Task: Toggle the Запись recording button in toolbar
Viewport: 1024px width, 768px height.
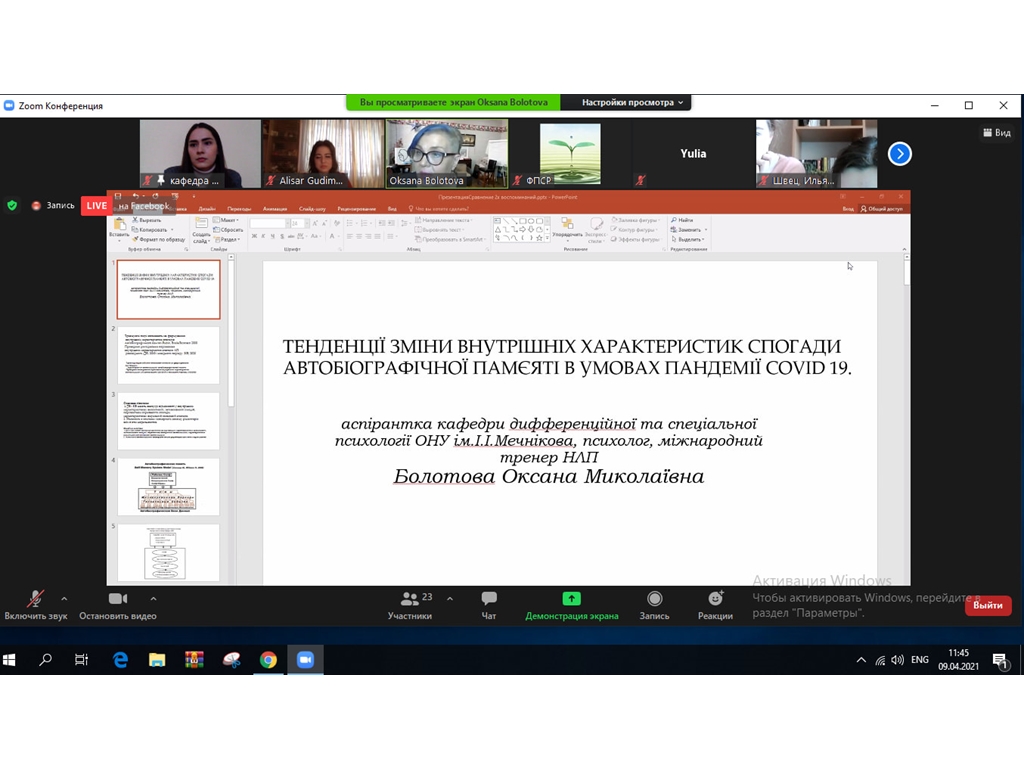Action: tap(654, 605)
